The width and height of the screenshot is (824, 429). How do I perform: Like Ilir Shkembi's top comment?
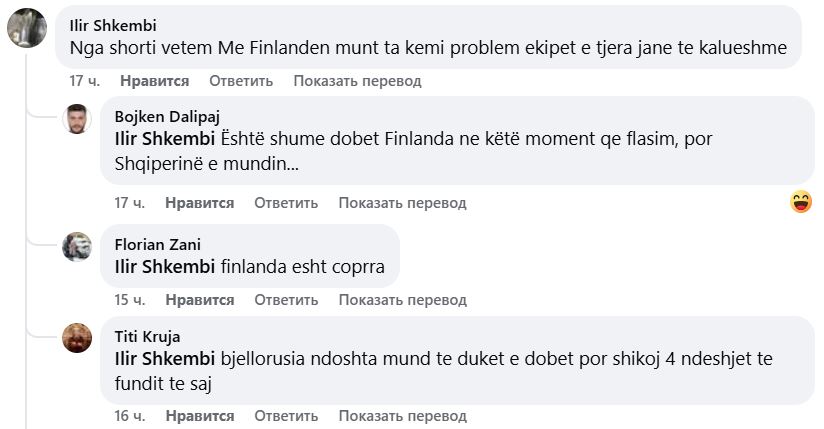154,80
